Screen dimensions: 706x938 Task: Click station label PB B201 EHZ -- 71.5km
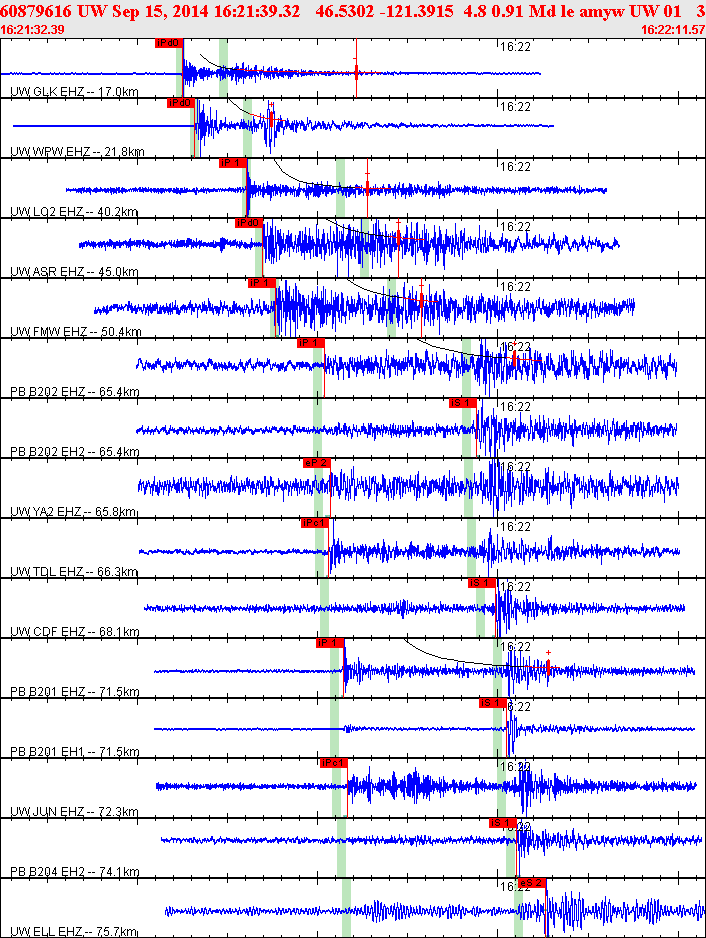click(75, 692)
